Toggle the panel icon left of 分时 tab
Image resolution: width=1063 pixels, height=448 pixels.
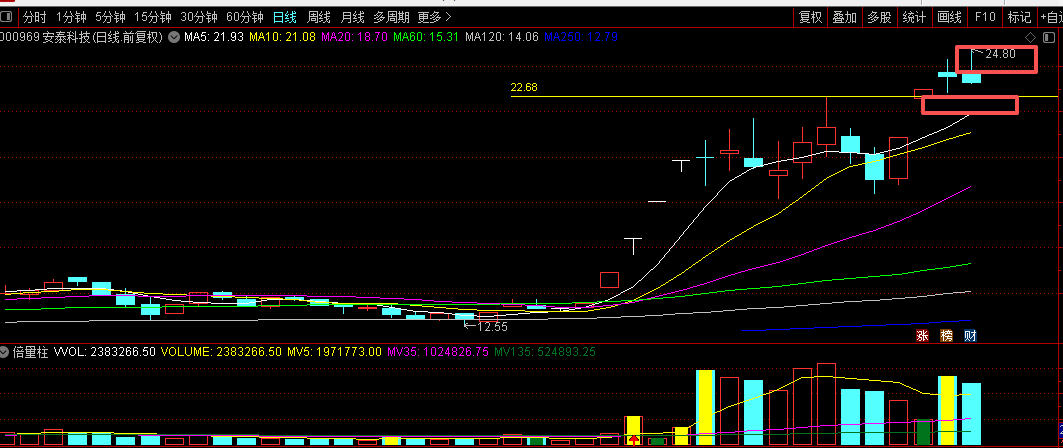(x=8, y=17)
